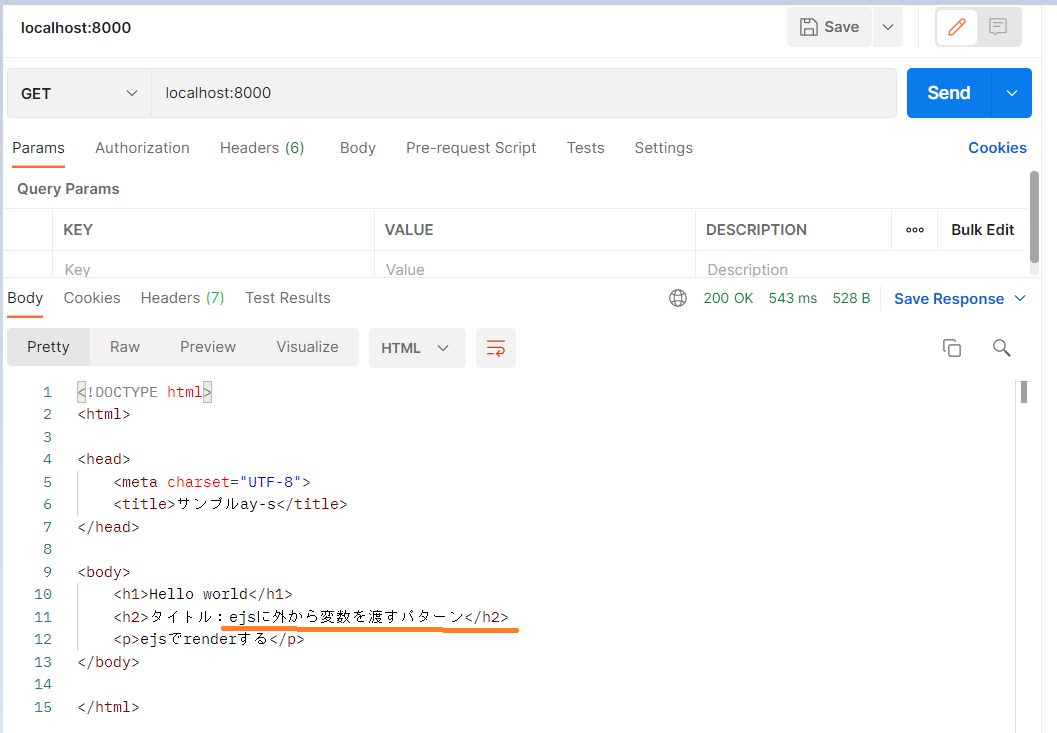Image resolution: width=1057 pixels, height=733 pixels.
Task: Click the Save button
Action: (829, 27)
